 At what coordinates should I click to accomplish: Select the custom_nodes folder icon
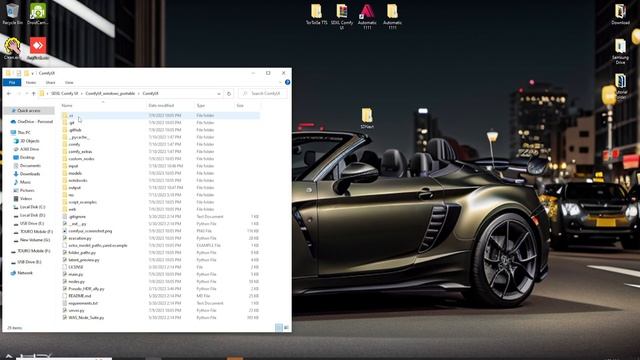coord(65,158)
